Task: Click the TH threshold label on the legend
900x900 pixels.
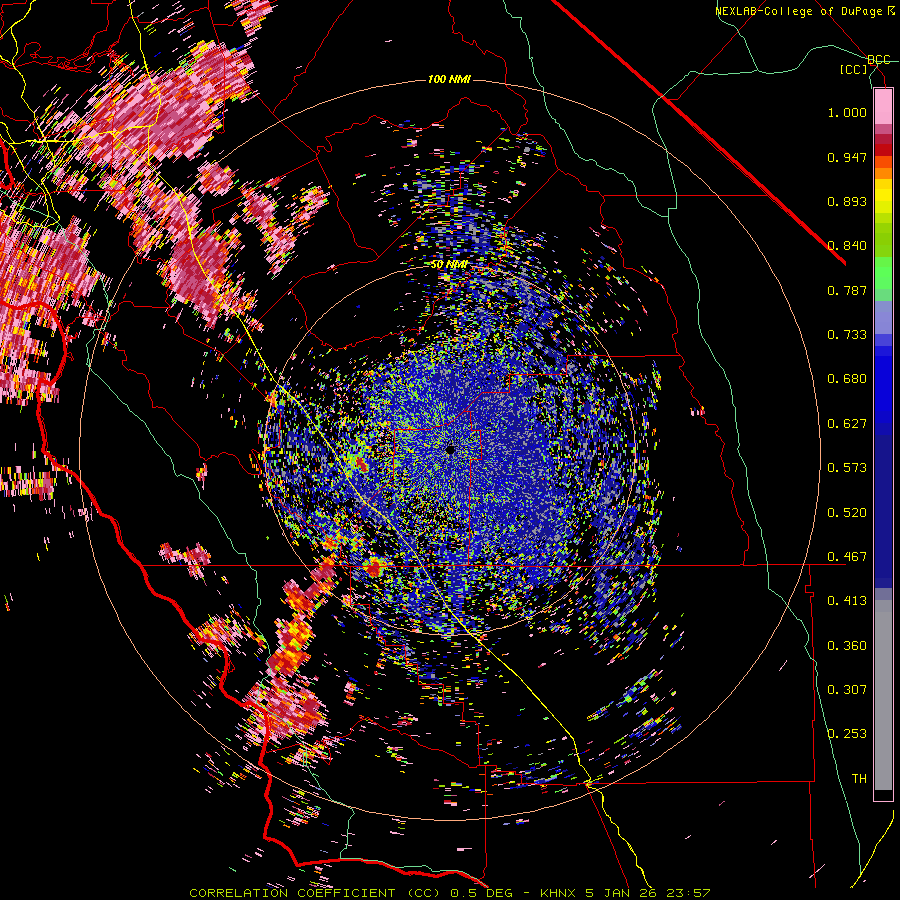Action: 859,779
